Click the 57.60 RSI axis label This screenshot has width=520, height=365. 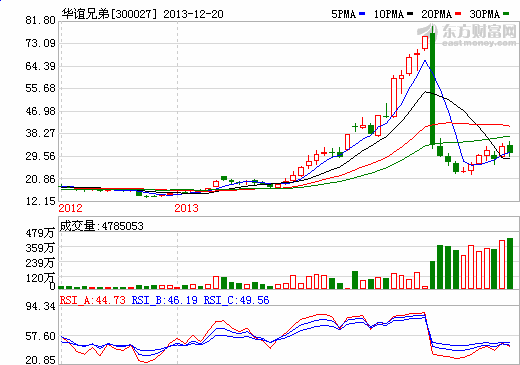(x=40, y=336)
